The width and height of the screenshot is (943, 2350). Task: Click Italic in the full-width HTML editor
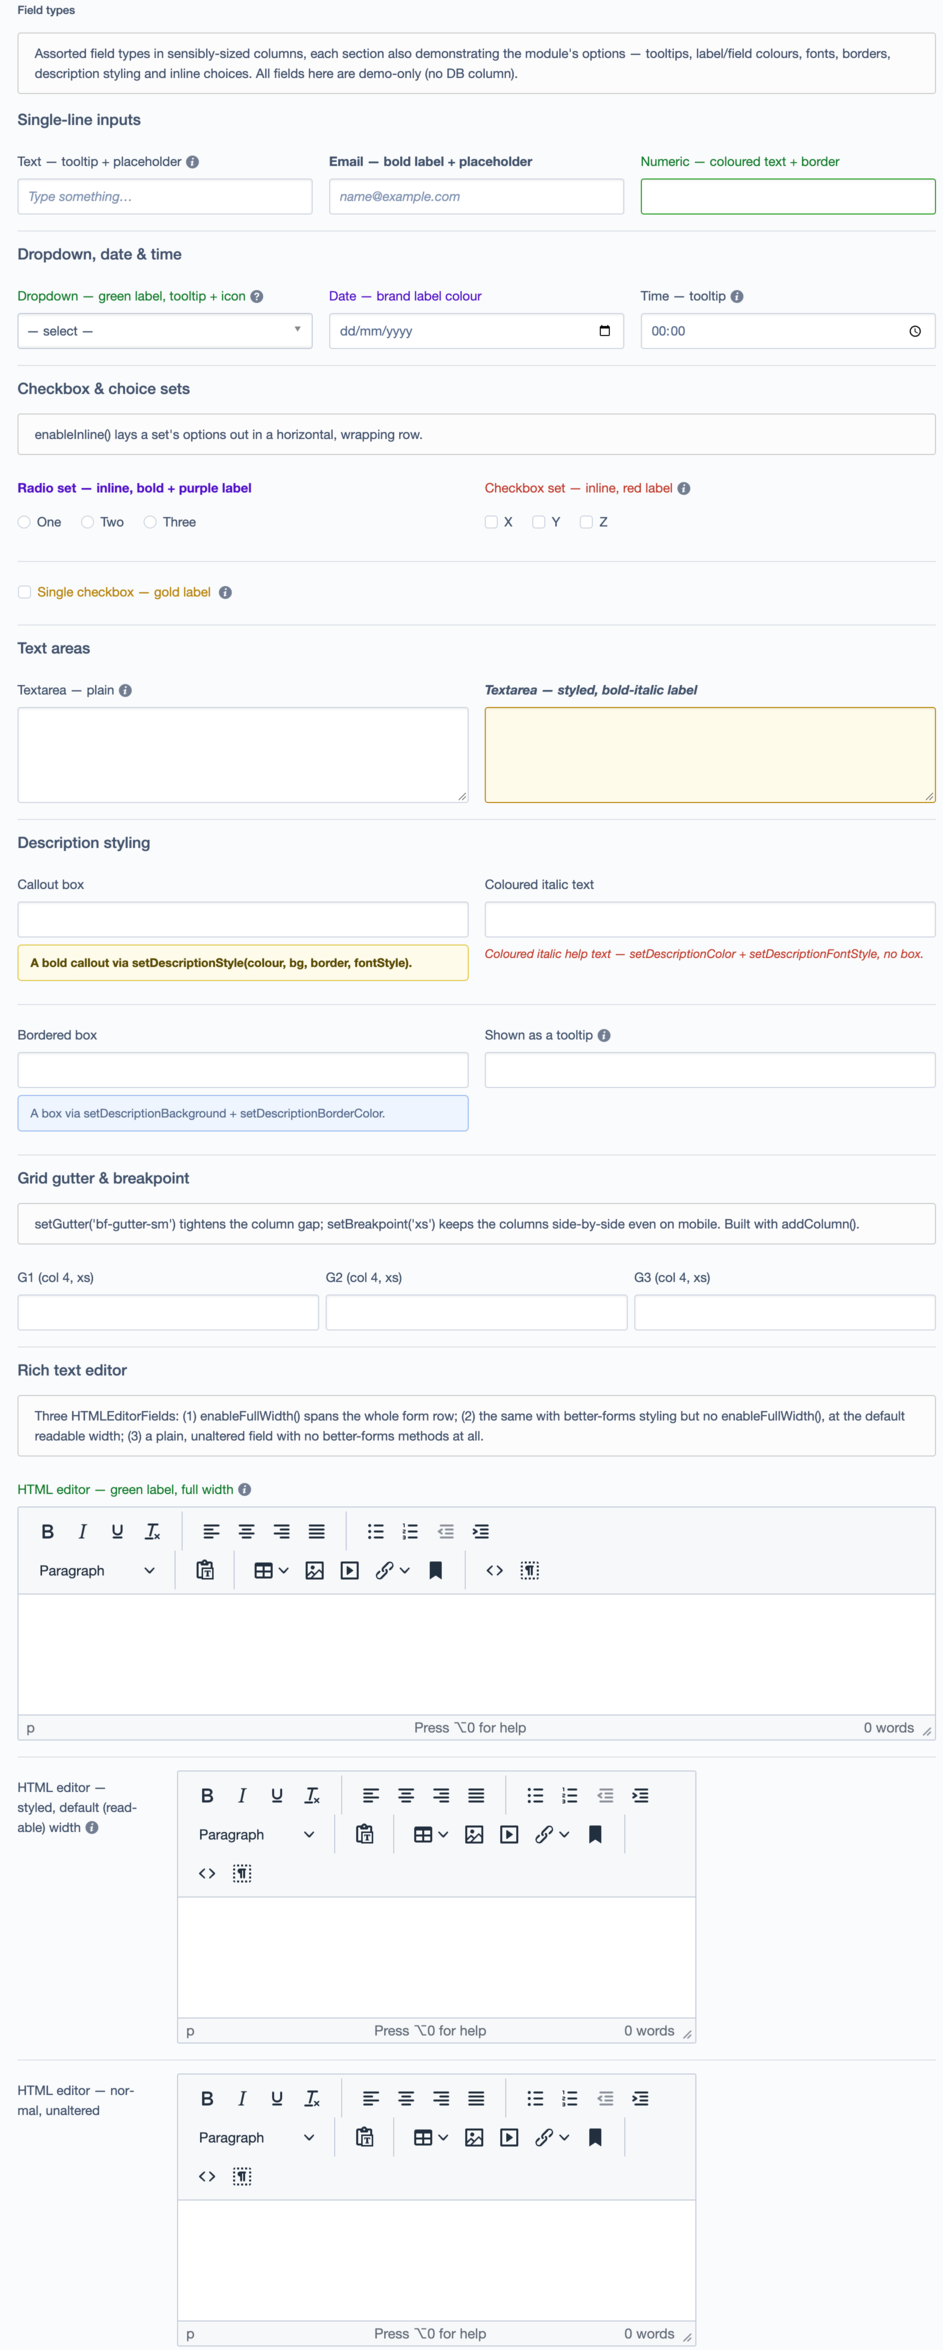click(82, 1531)
